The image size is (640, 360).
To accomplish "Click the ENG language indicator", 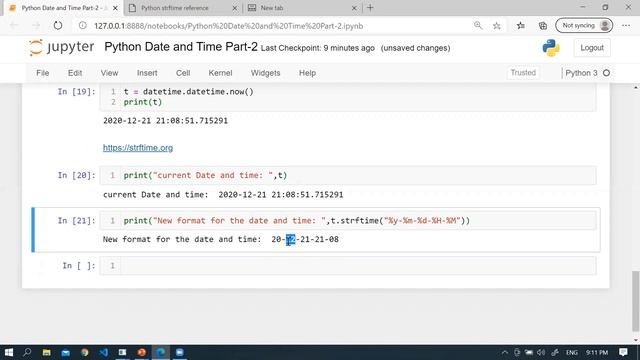I will point(571,352).
